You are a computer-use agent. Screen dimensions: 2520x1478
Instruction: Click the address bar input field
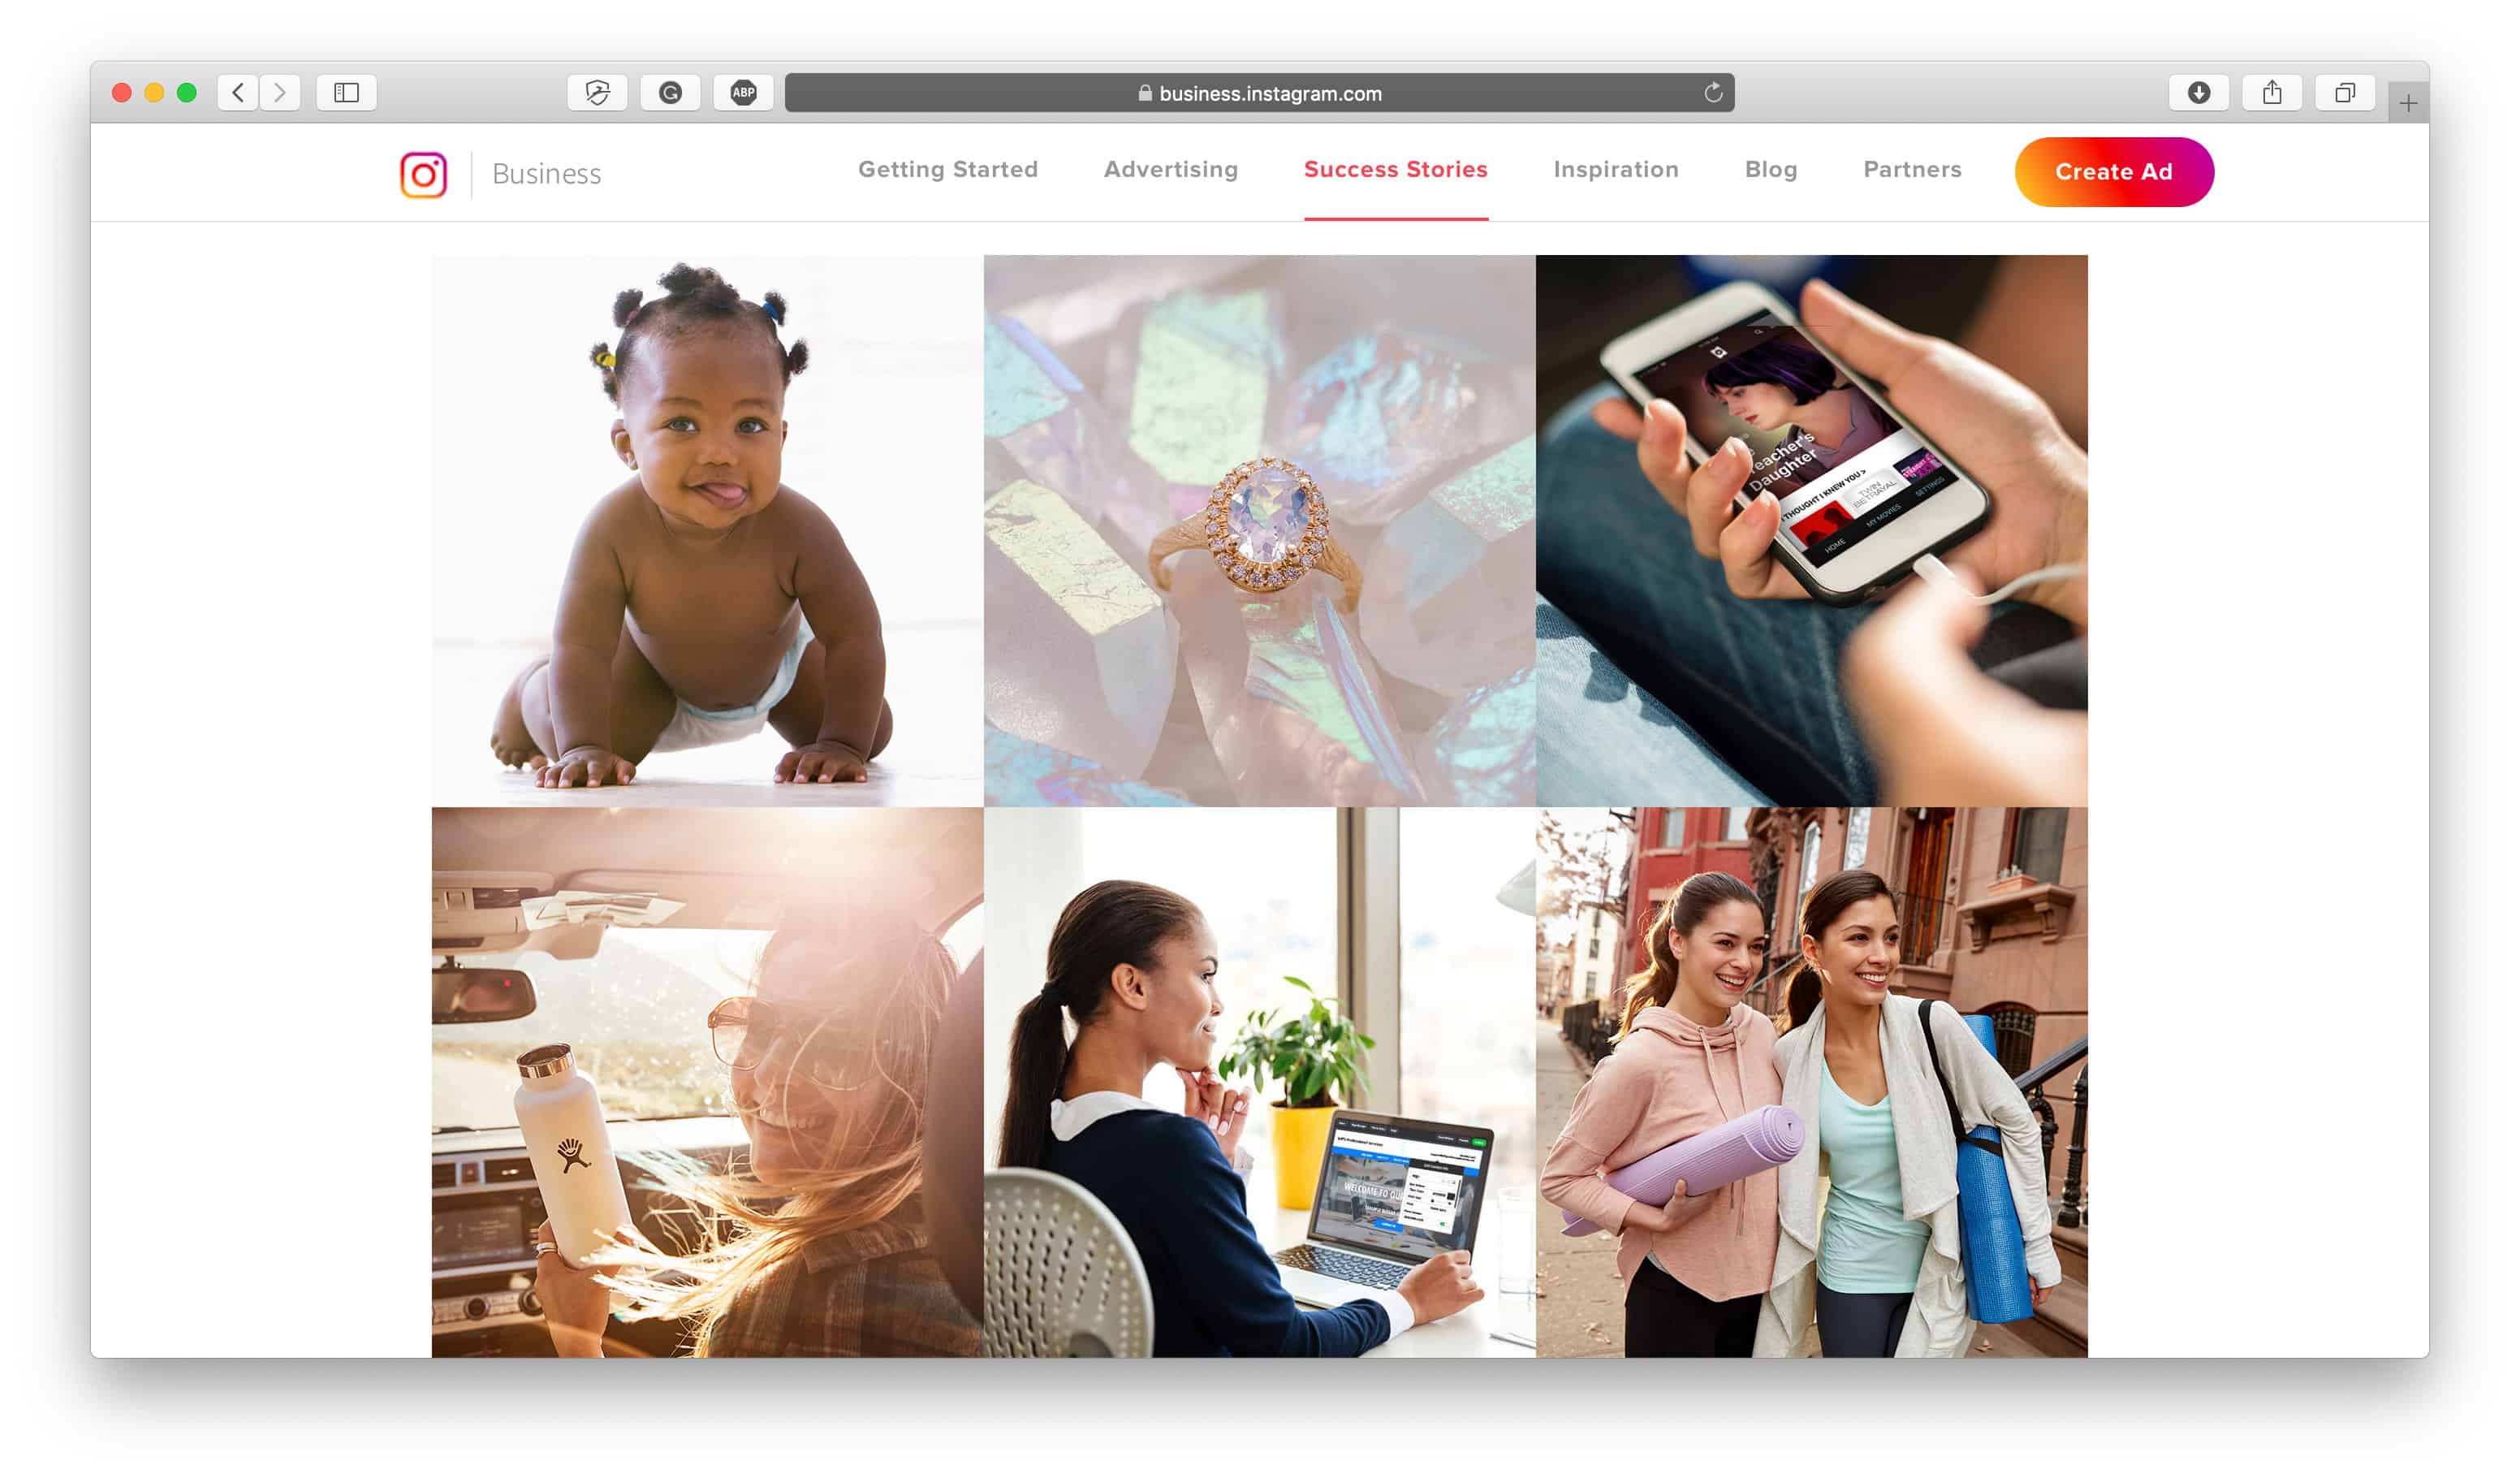point(1259,93)
